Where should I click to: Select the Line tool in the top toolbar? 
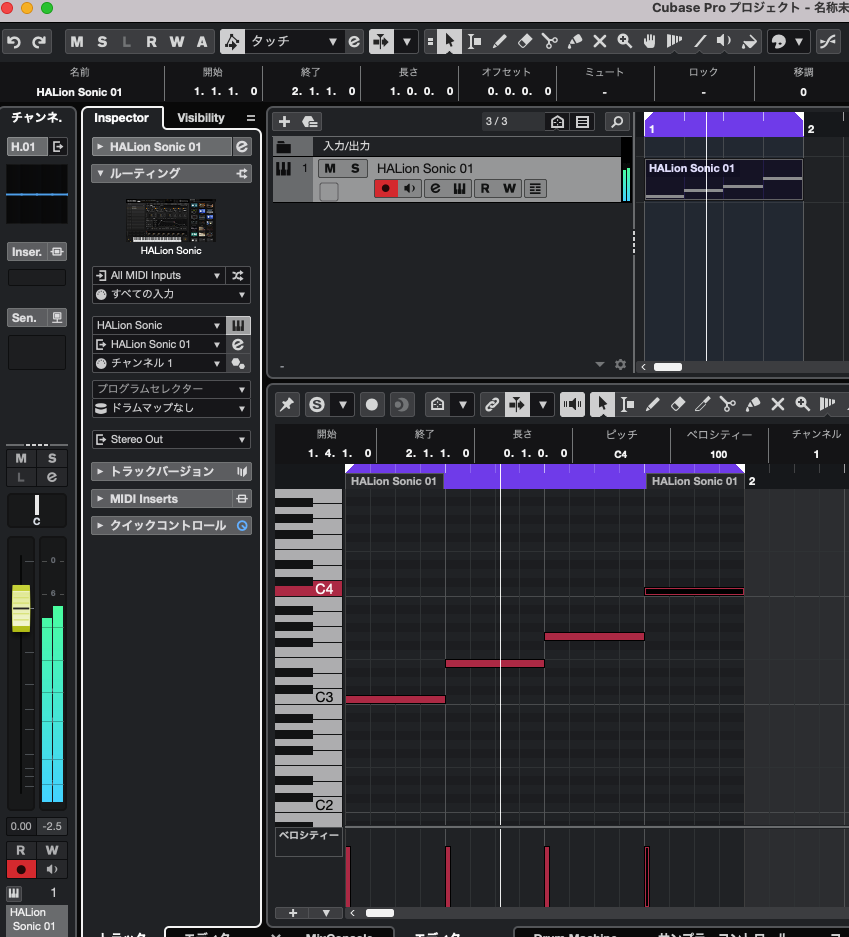[x=700, y=41]
